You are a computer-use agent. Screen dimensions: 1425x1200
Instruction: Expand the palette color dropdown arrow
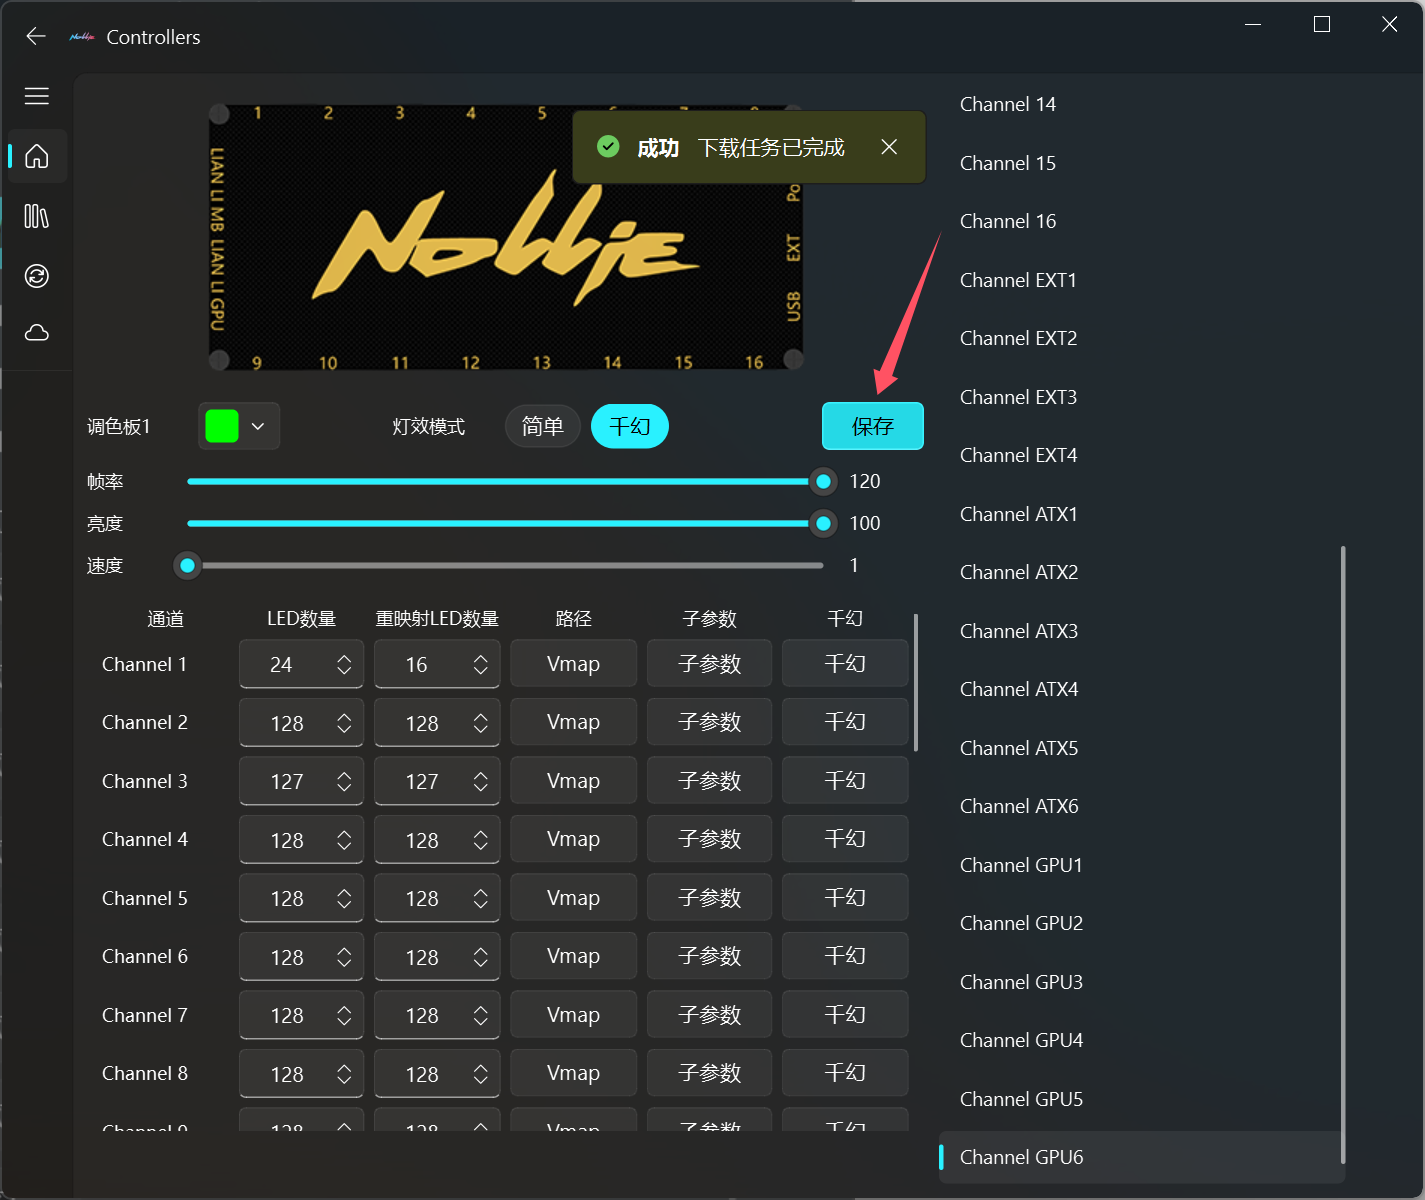[258, 426]
